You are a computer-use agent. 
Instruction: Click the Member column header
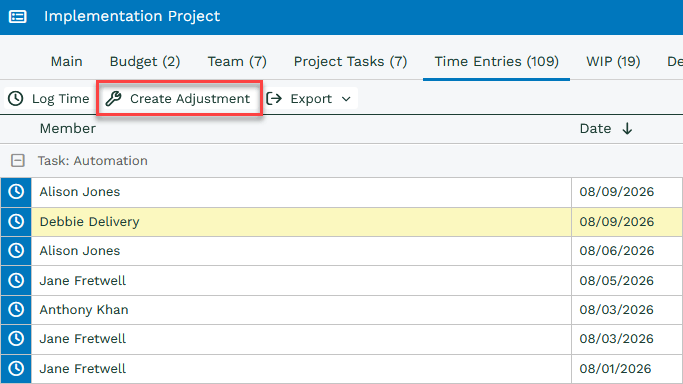(x=68, y=128)
